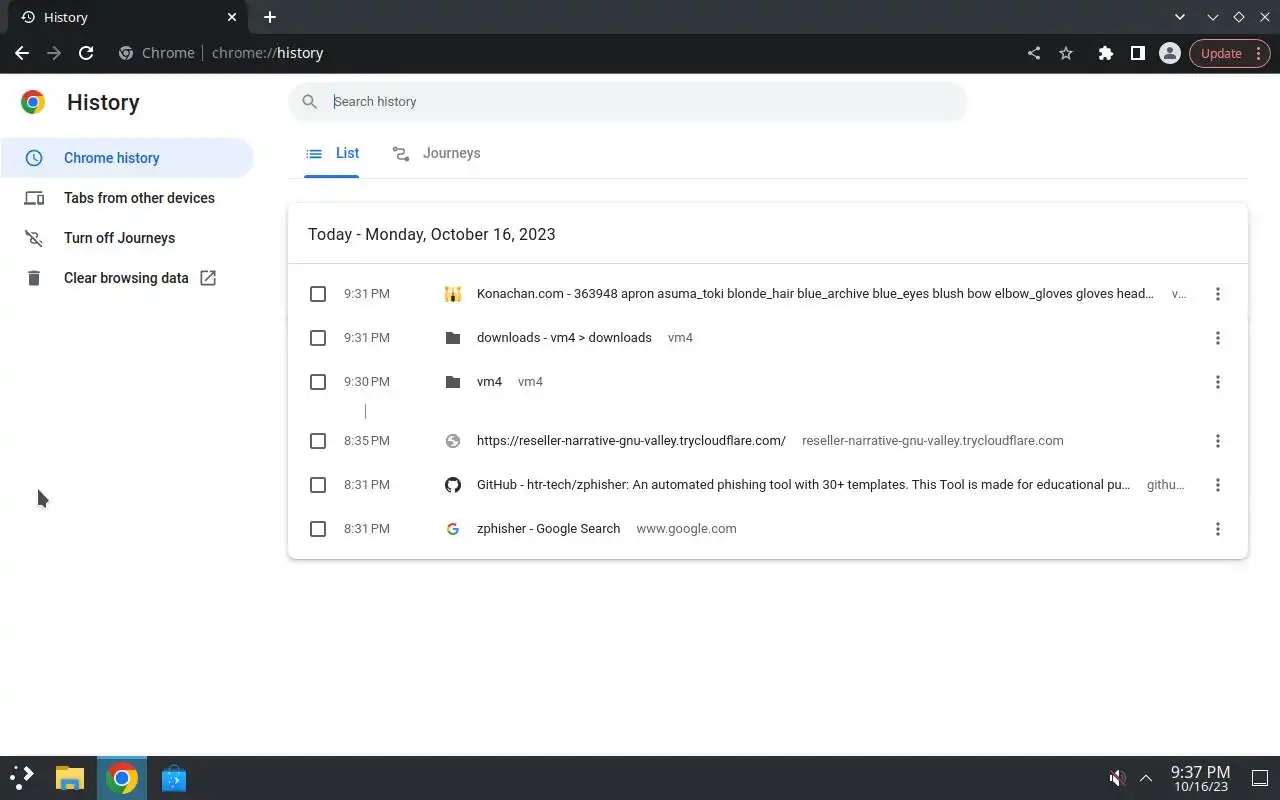Check the zphisher Google Search checkbox
Screen dimensions: 1280x800
point(318,529)
